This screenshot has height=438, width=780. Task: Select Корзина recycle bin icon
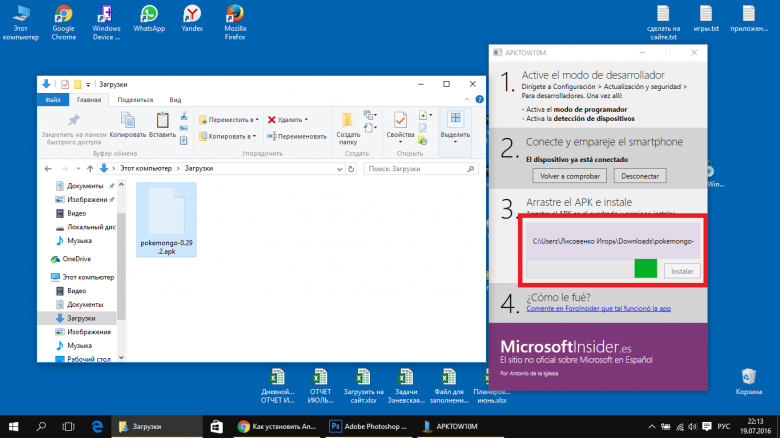point(749,382)
